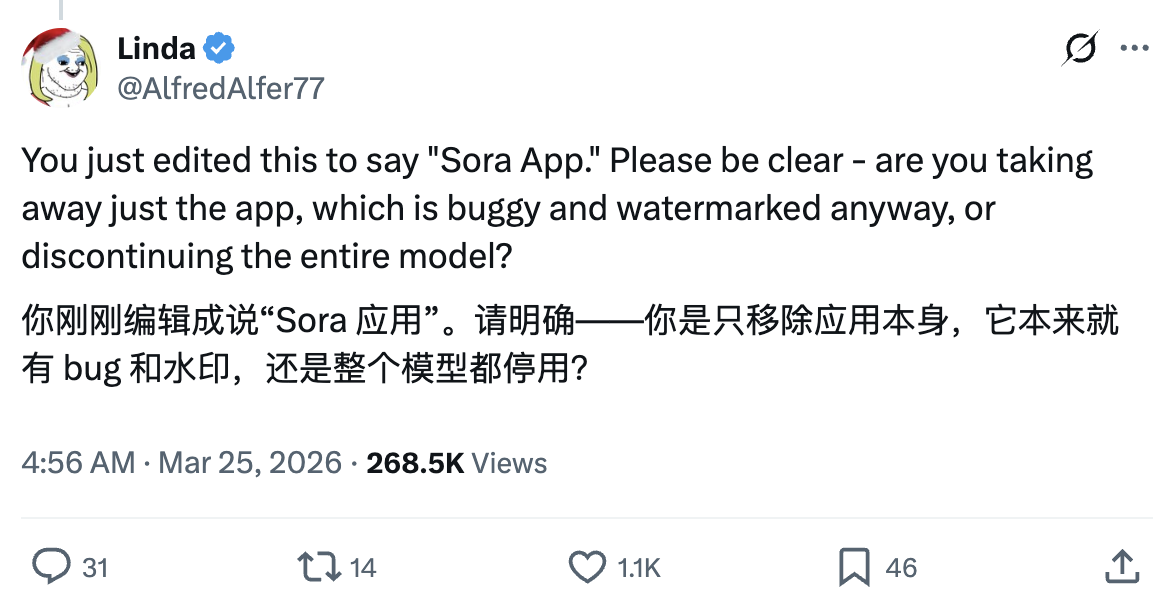
Task: Click the reply count of 31
Action: point(94,568)
